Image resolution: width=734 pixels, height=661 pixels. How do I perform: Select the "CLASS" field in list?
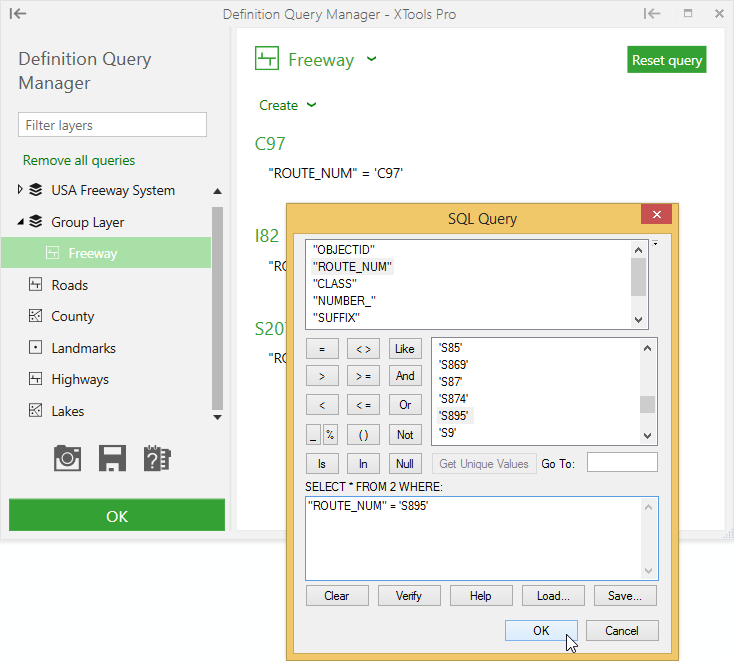(x=335, y=284)
